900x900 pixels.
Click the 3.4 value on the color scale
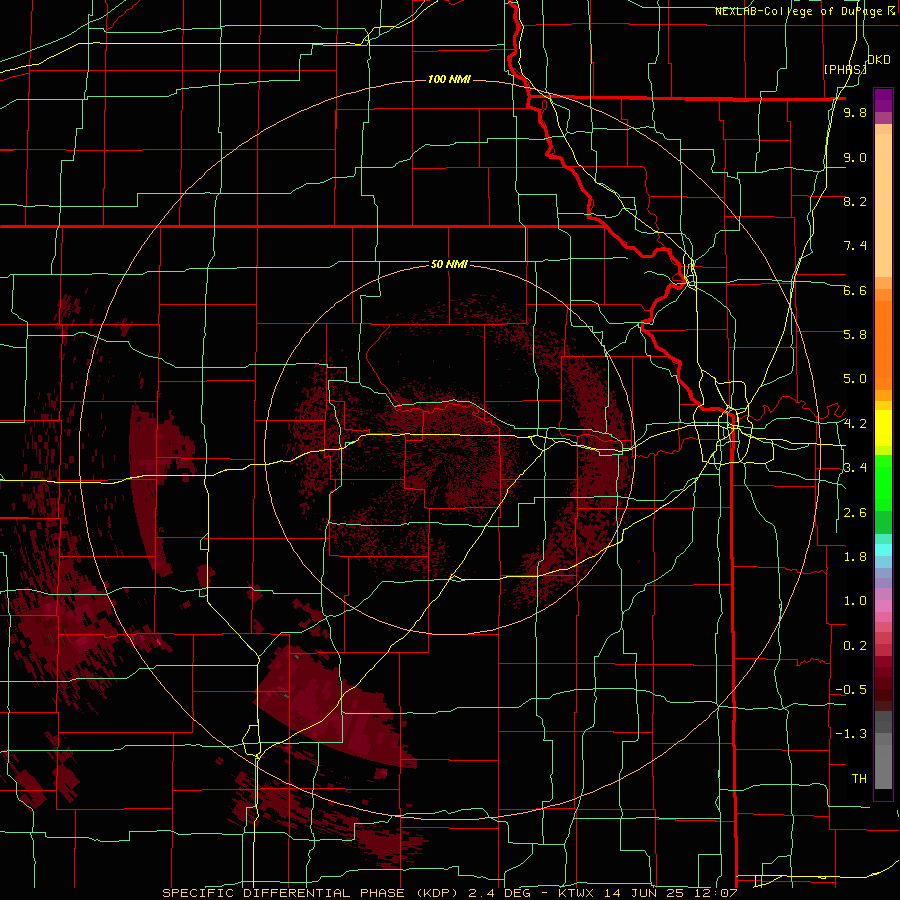855,467
